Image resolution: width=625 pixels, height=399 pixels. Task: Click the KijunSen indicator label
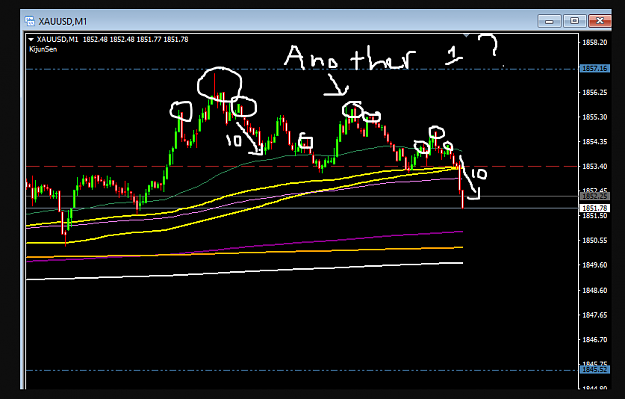click(43, 49)
